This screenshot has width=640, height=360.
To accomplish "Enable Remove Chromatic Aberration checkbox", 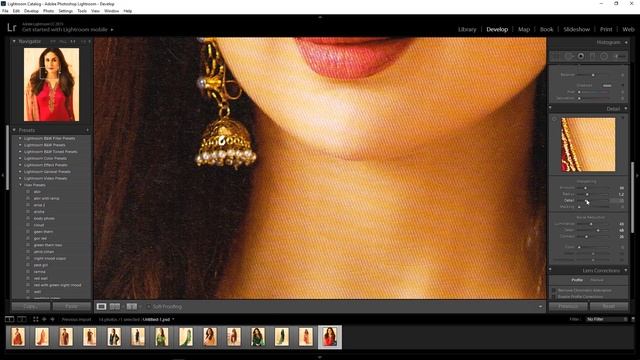I will (554, 290).
